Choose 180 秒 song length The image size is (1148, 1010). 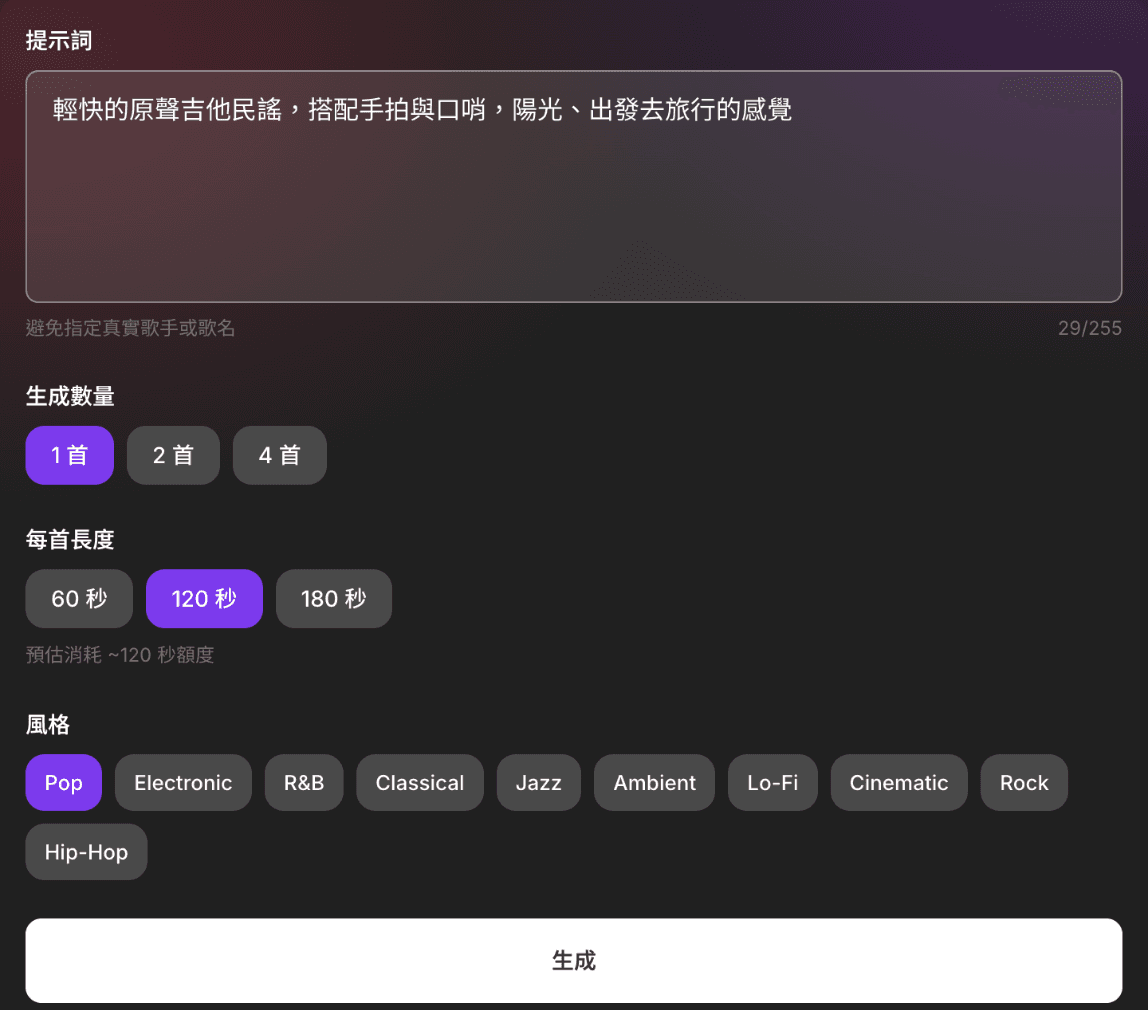click(x=334, y=599)
